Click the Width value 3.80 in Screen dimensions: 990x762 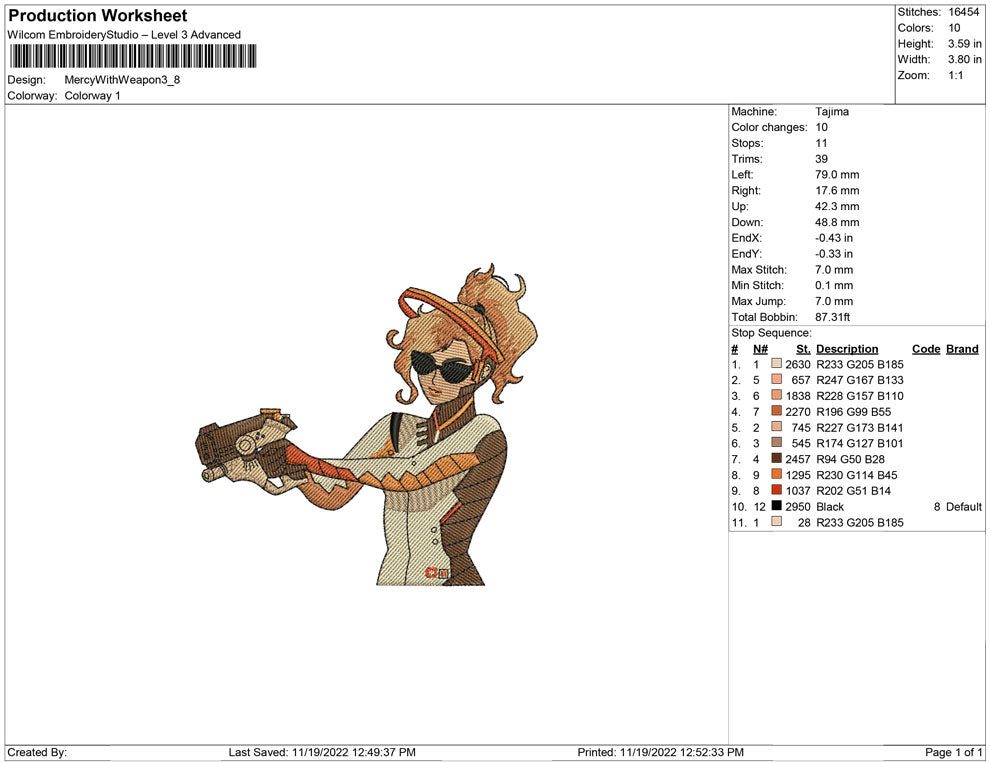pyautogui.click(x=964, y=59)
